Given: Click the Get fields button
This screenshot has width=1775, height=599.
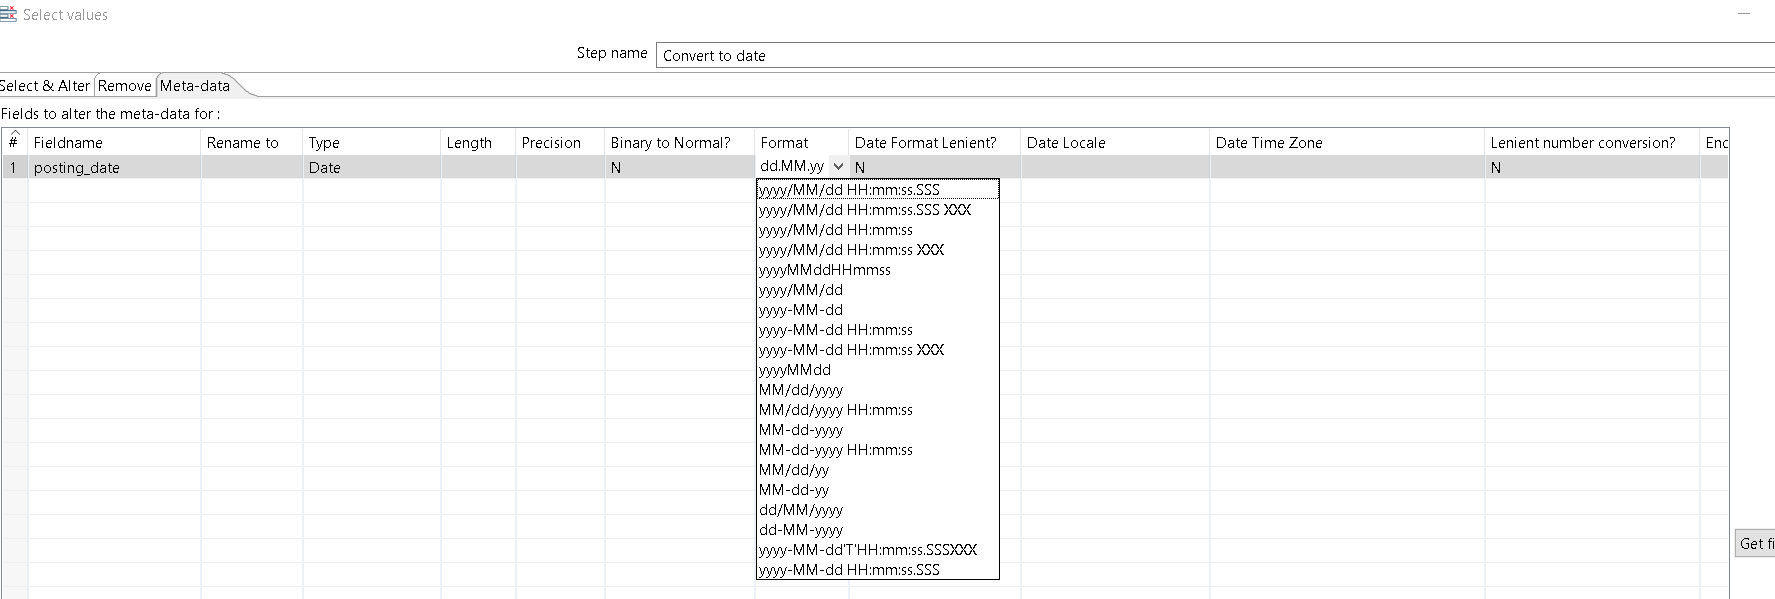Looking at the screenshot, I should pos(1755,544).
